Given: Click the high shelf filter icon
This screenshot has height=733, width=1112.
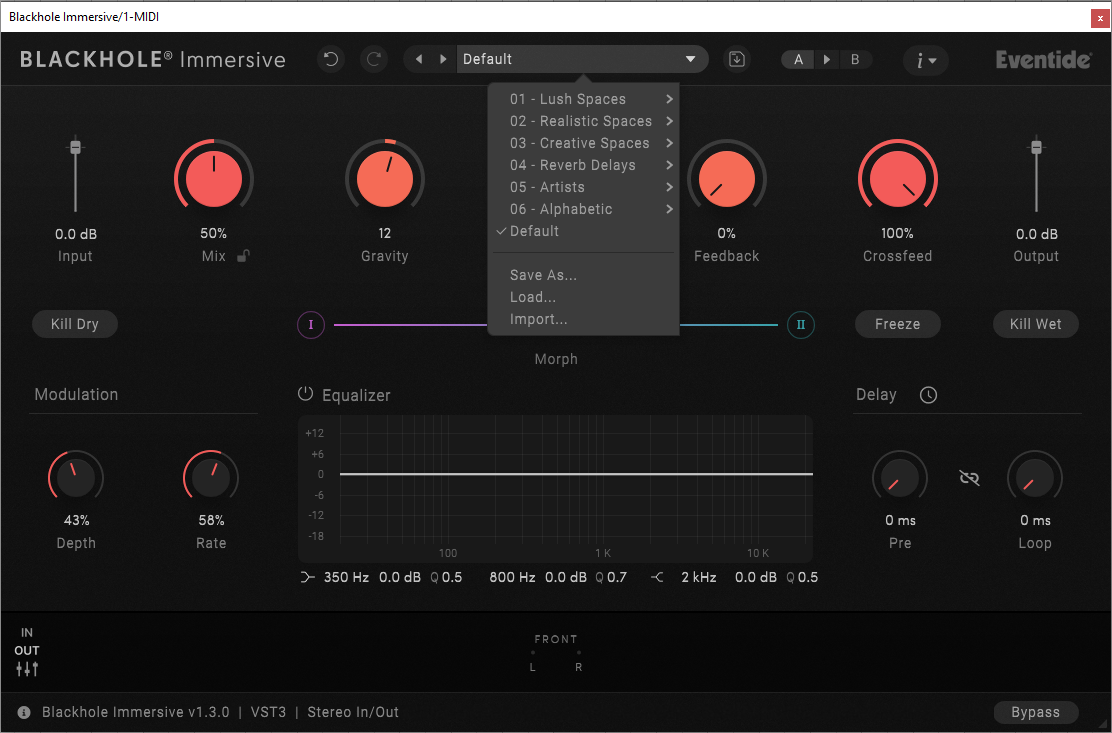Looking at the screenshot, I should (657, 578).
